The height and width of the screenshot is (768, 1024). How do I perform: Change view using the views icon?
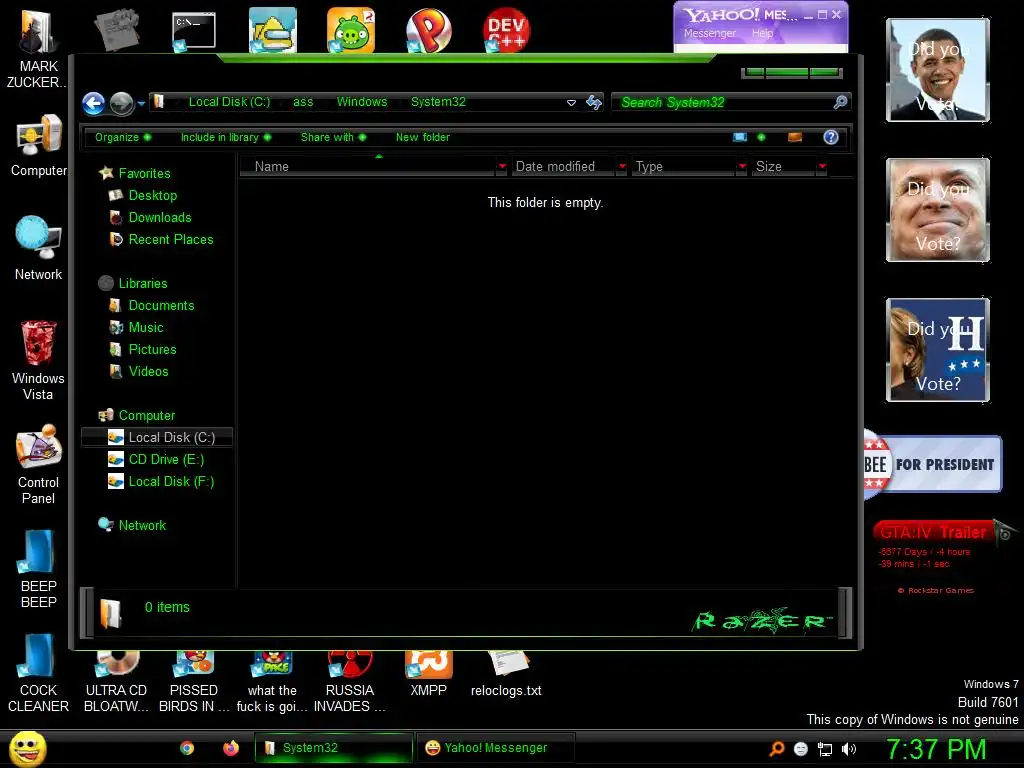pyautogui.click(x=740, y=137)
